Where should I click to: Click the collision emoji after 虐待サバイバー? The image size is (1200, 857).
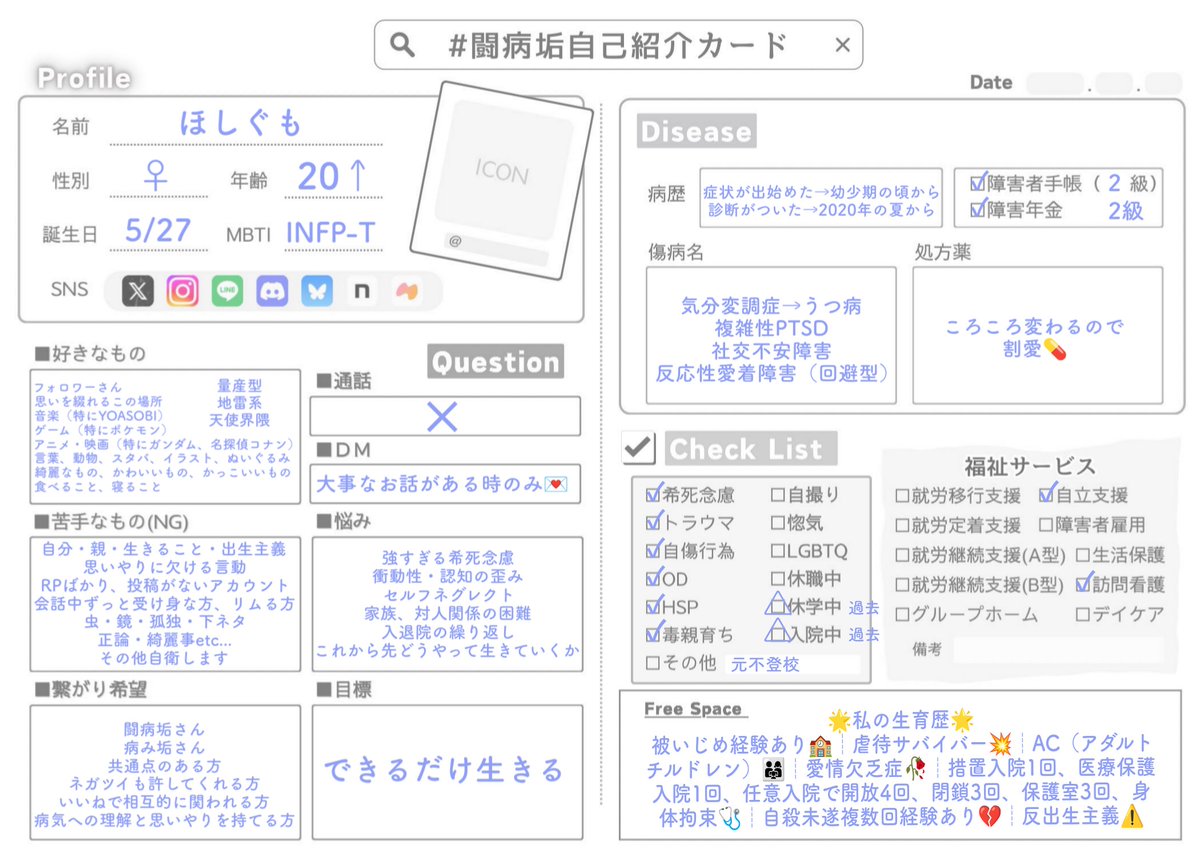tap(1000, 745)
